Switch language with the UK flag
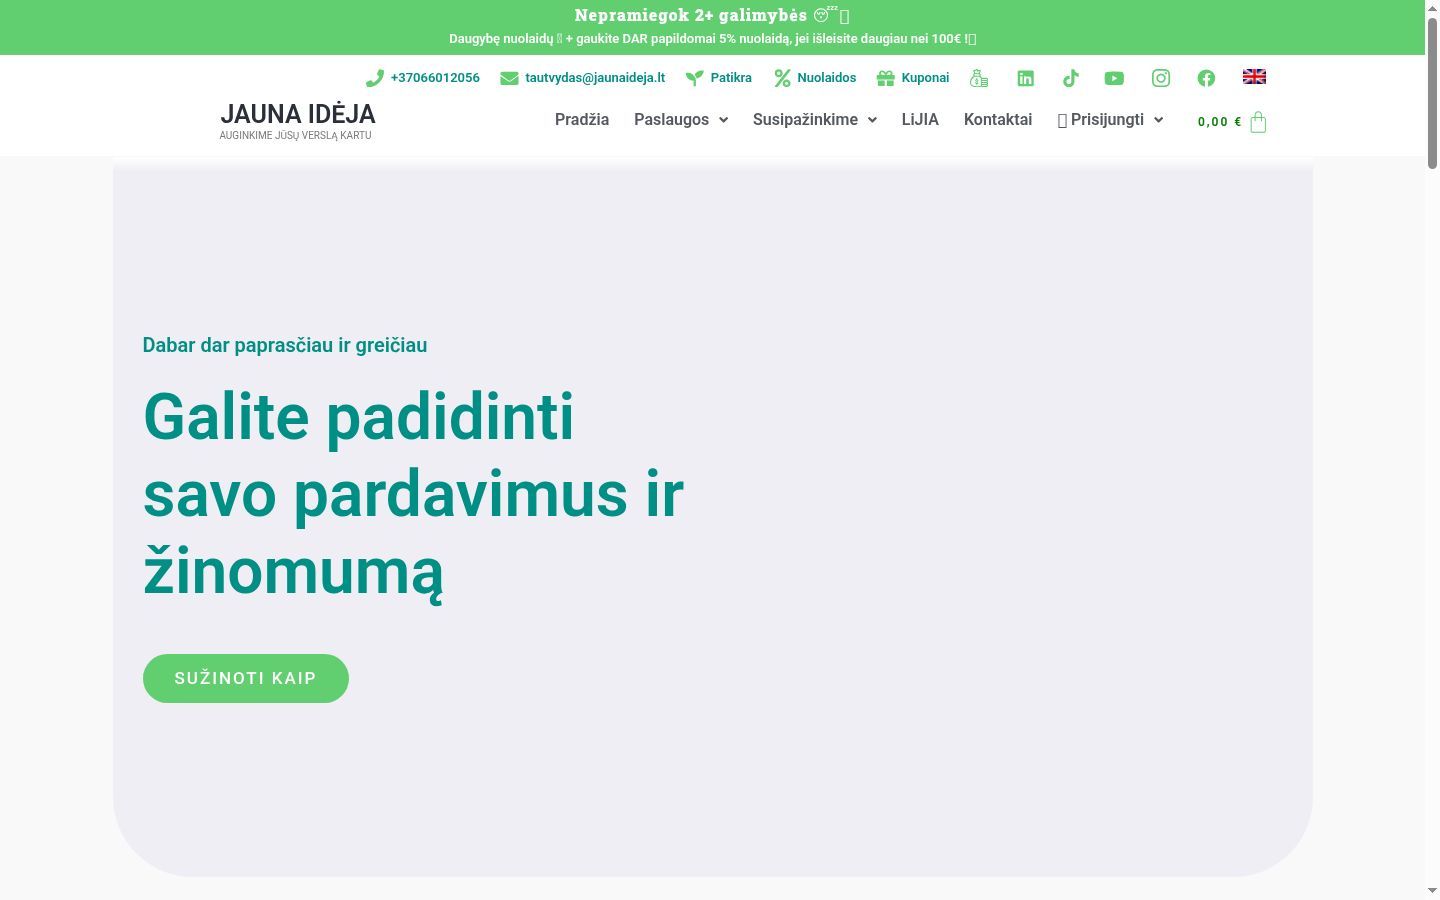The width and height of the screenshot is (1440, 900). coord(1254,77)
